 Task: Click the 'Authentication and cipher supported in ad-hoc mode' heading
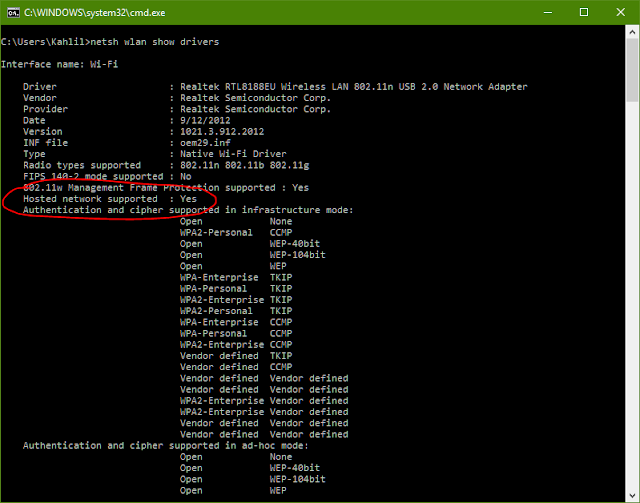click(166, 445)
